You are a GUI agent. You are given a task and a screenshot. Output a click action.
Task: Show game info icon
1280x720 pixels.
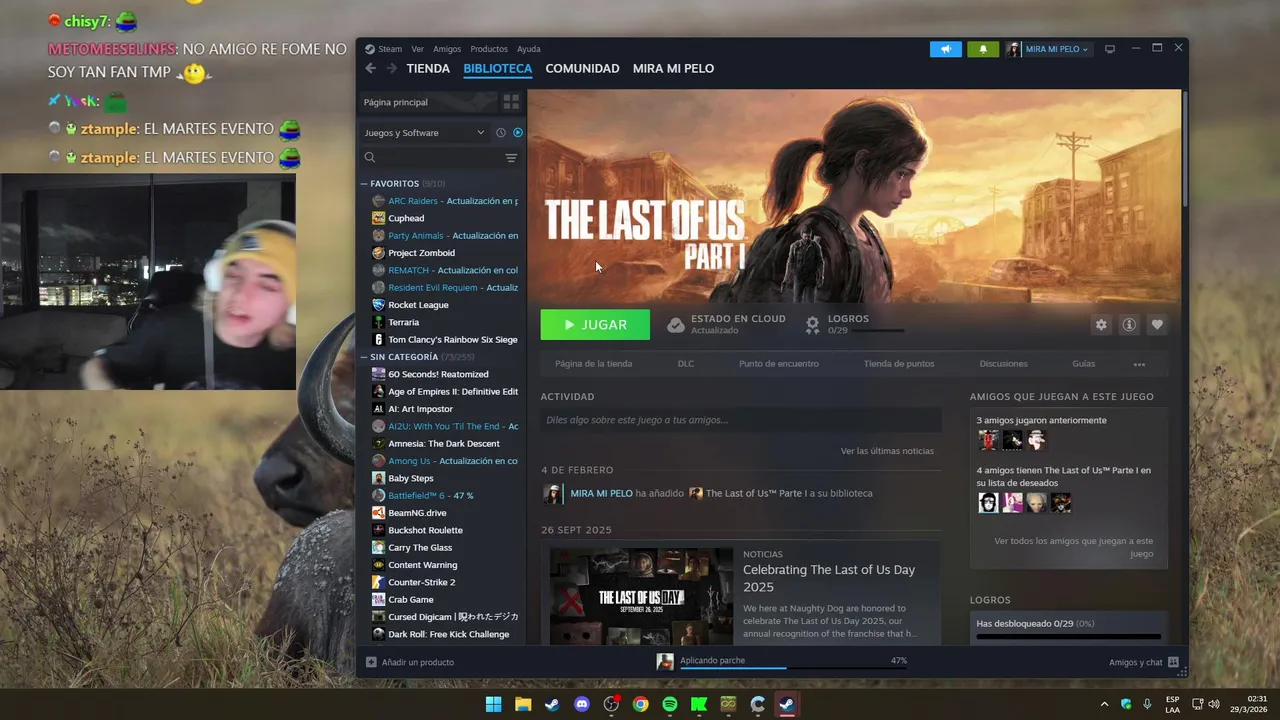pyautogui.click(x=1129, y=325)
